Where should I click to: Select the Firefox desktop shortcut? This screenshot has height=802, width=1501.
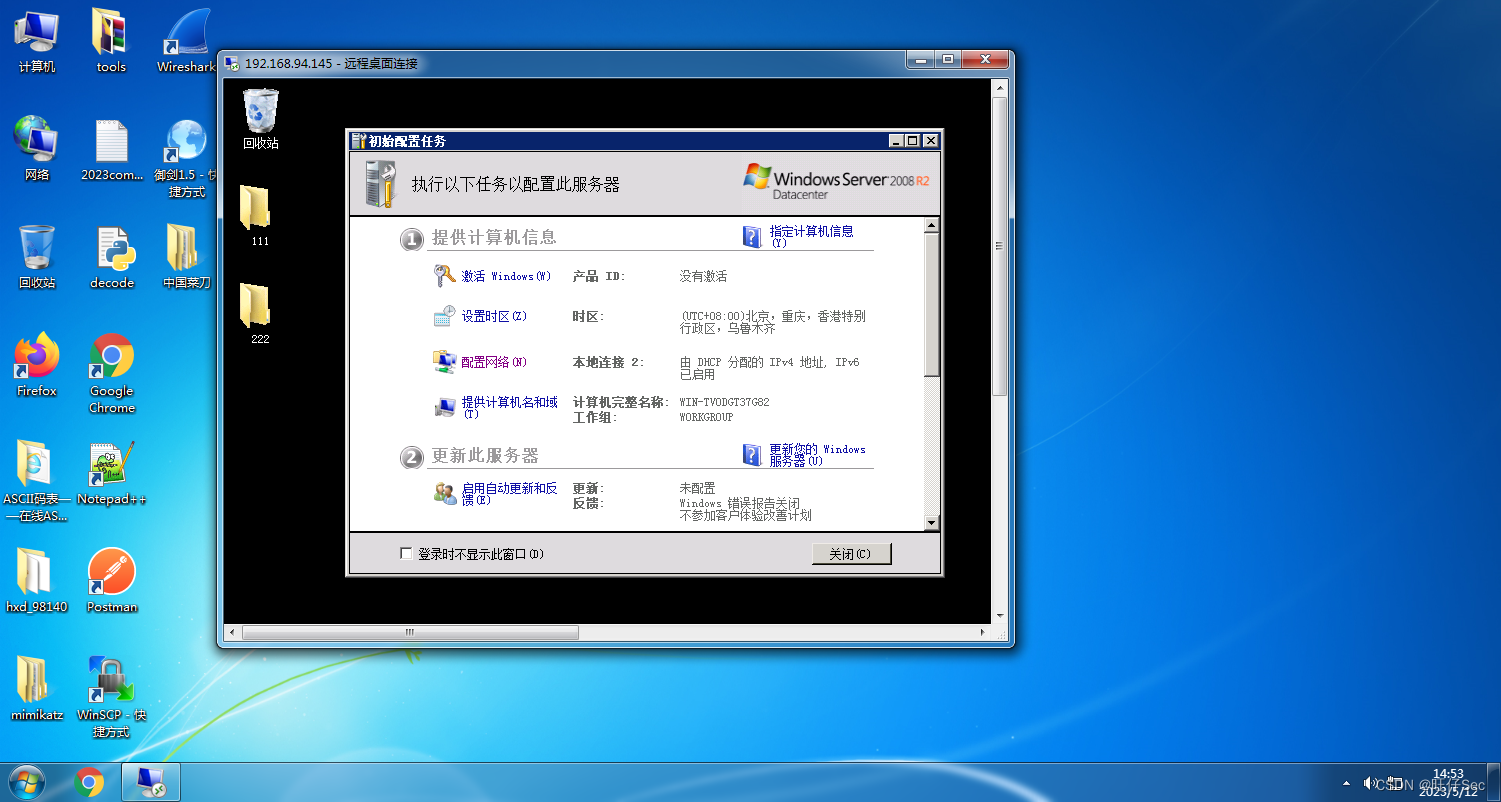click(37, 364)
